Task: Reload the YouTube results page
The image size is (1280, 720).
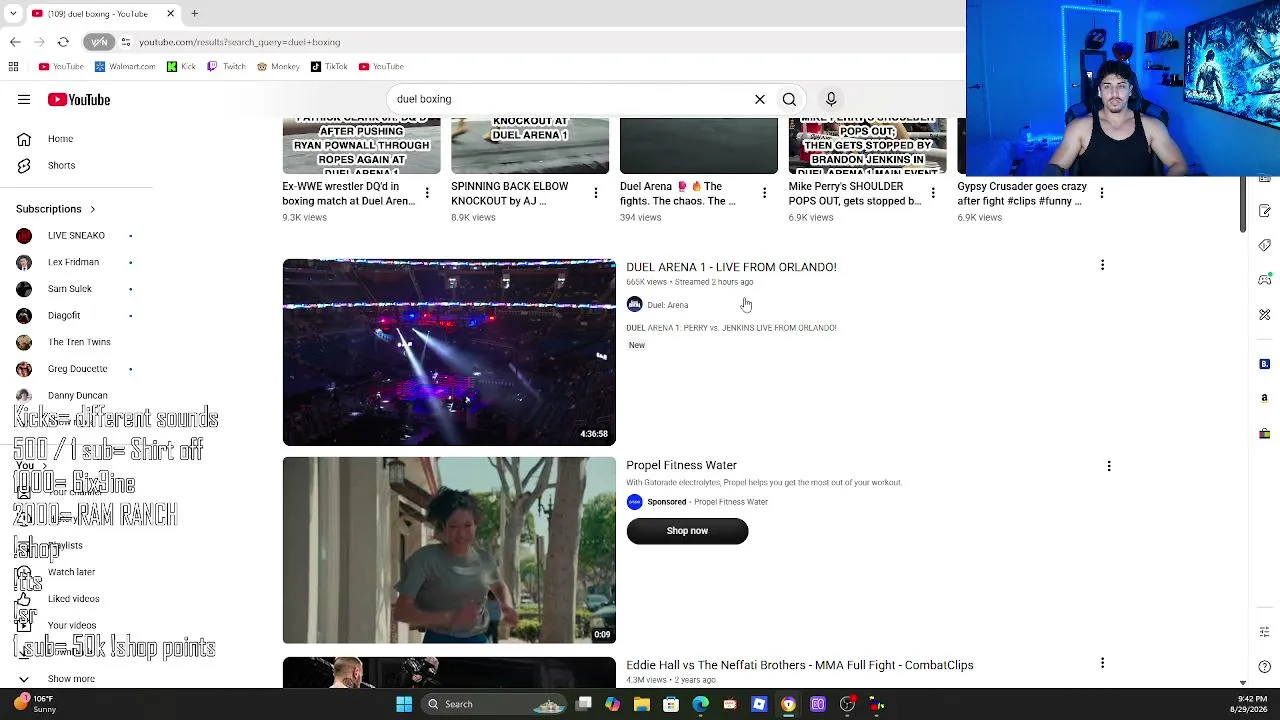Action: tap(63, 42)
